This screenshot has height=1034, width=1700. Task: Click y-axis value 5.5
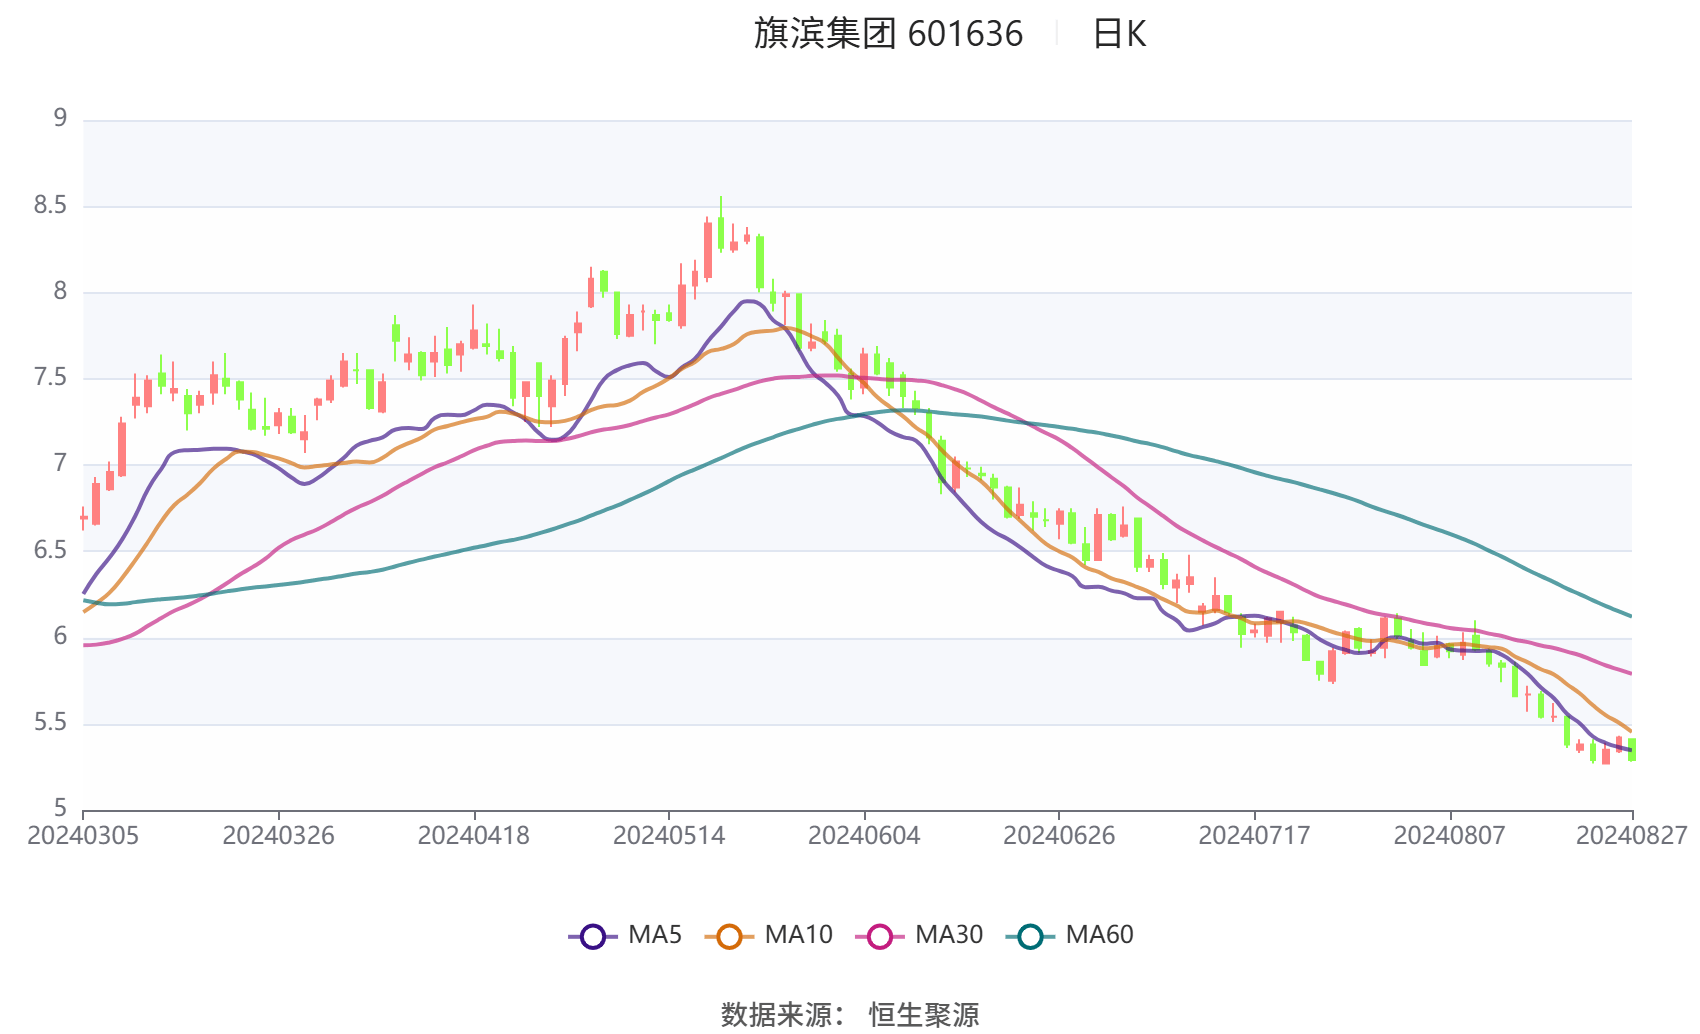click(x=50, y=723)
